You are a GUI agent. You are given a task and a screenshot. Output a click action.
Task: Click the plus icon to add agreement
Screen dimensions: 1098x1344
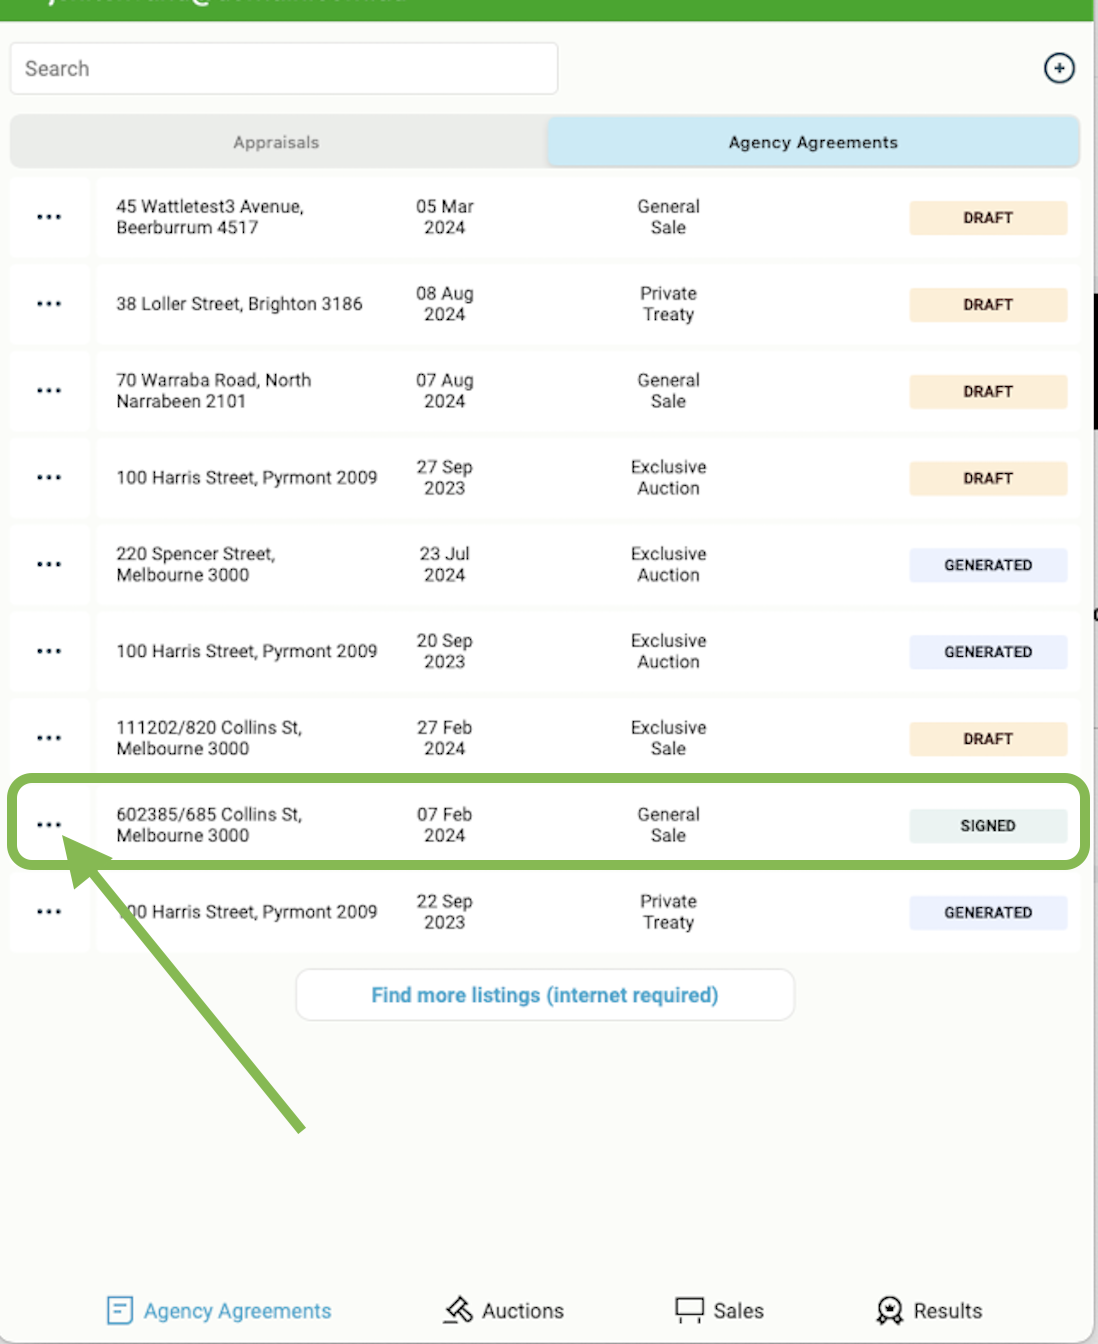[1059, 68]
